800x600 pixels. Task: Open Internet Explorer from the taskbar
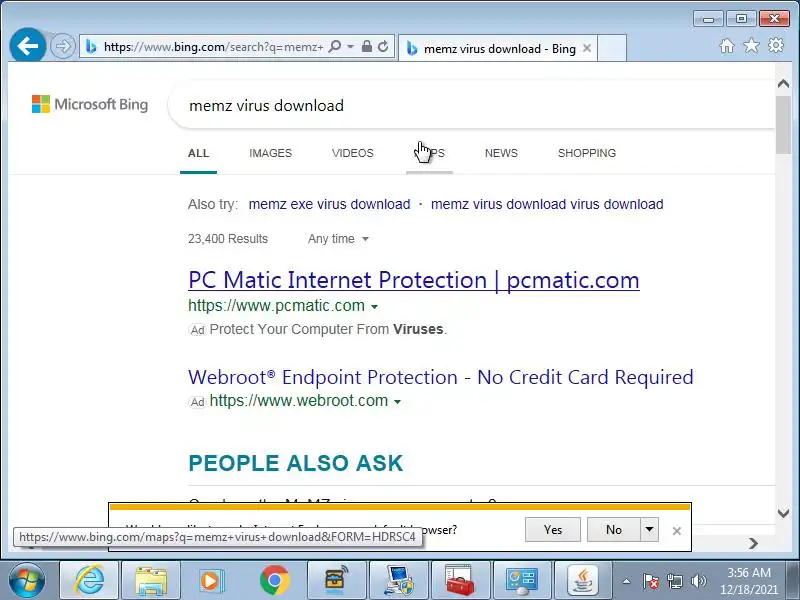click(89, 580)
